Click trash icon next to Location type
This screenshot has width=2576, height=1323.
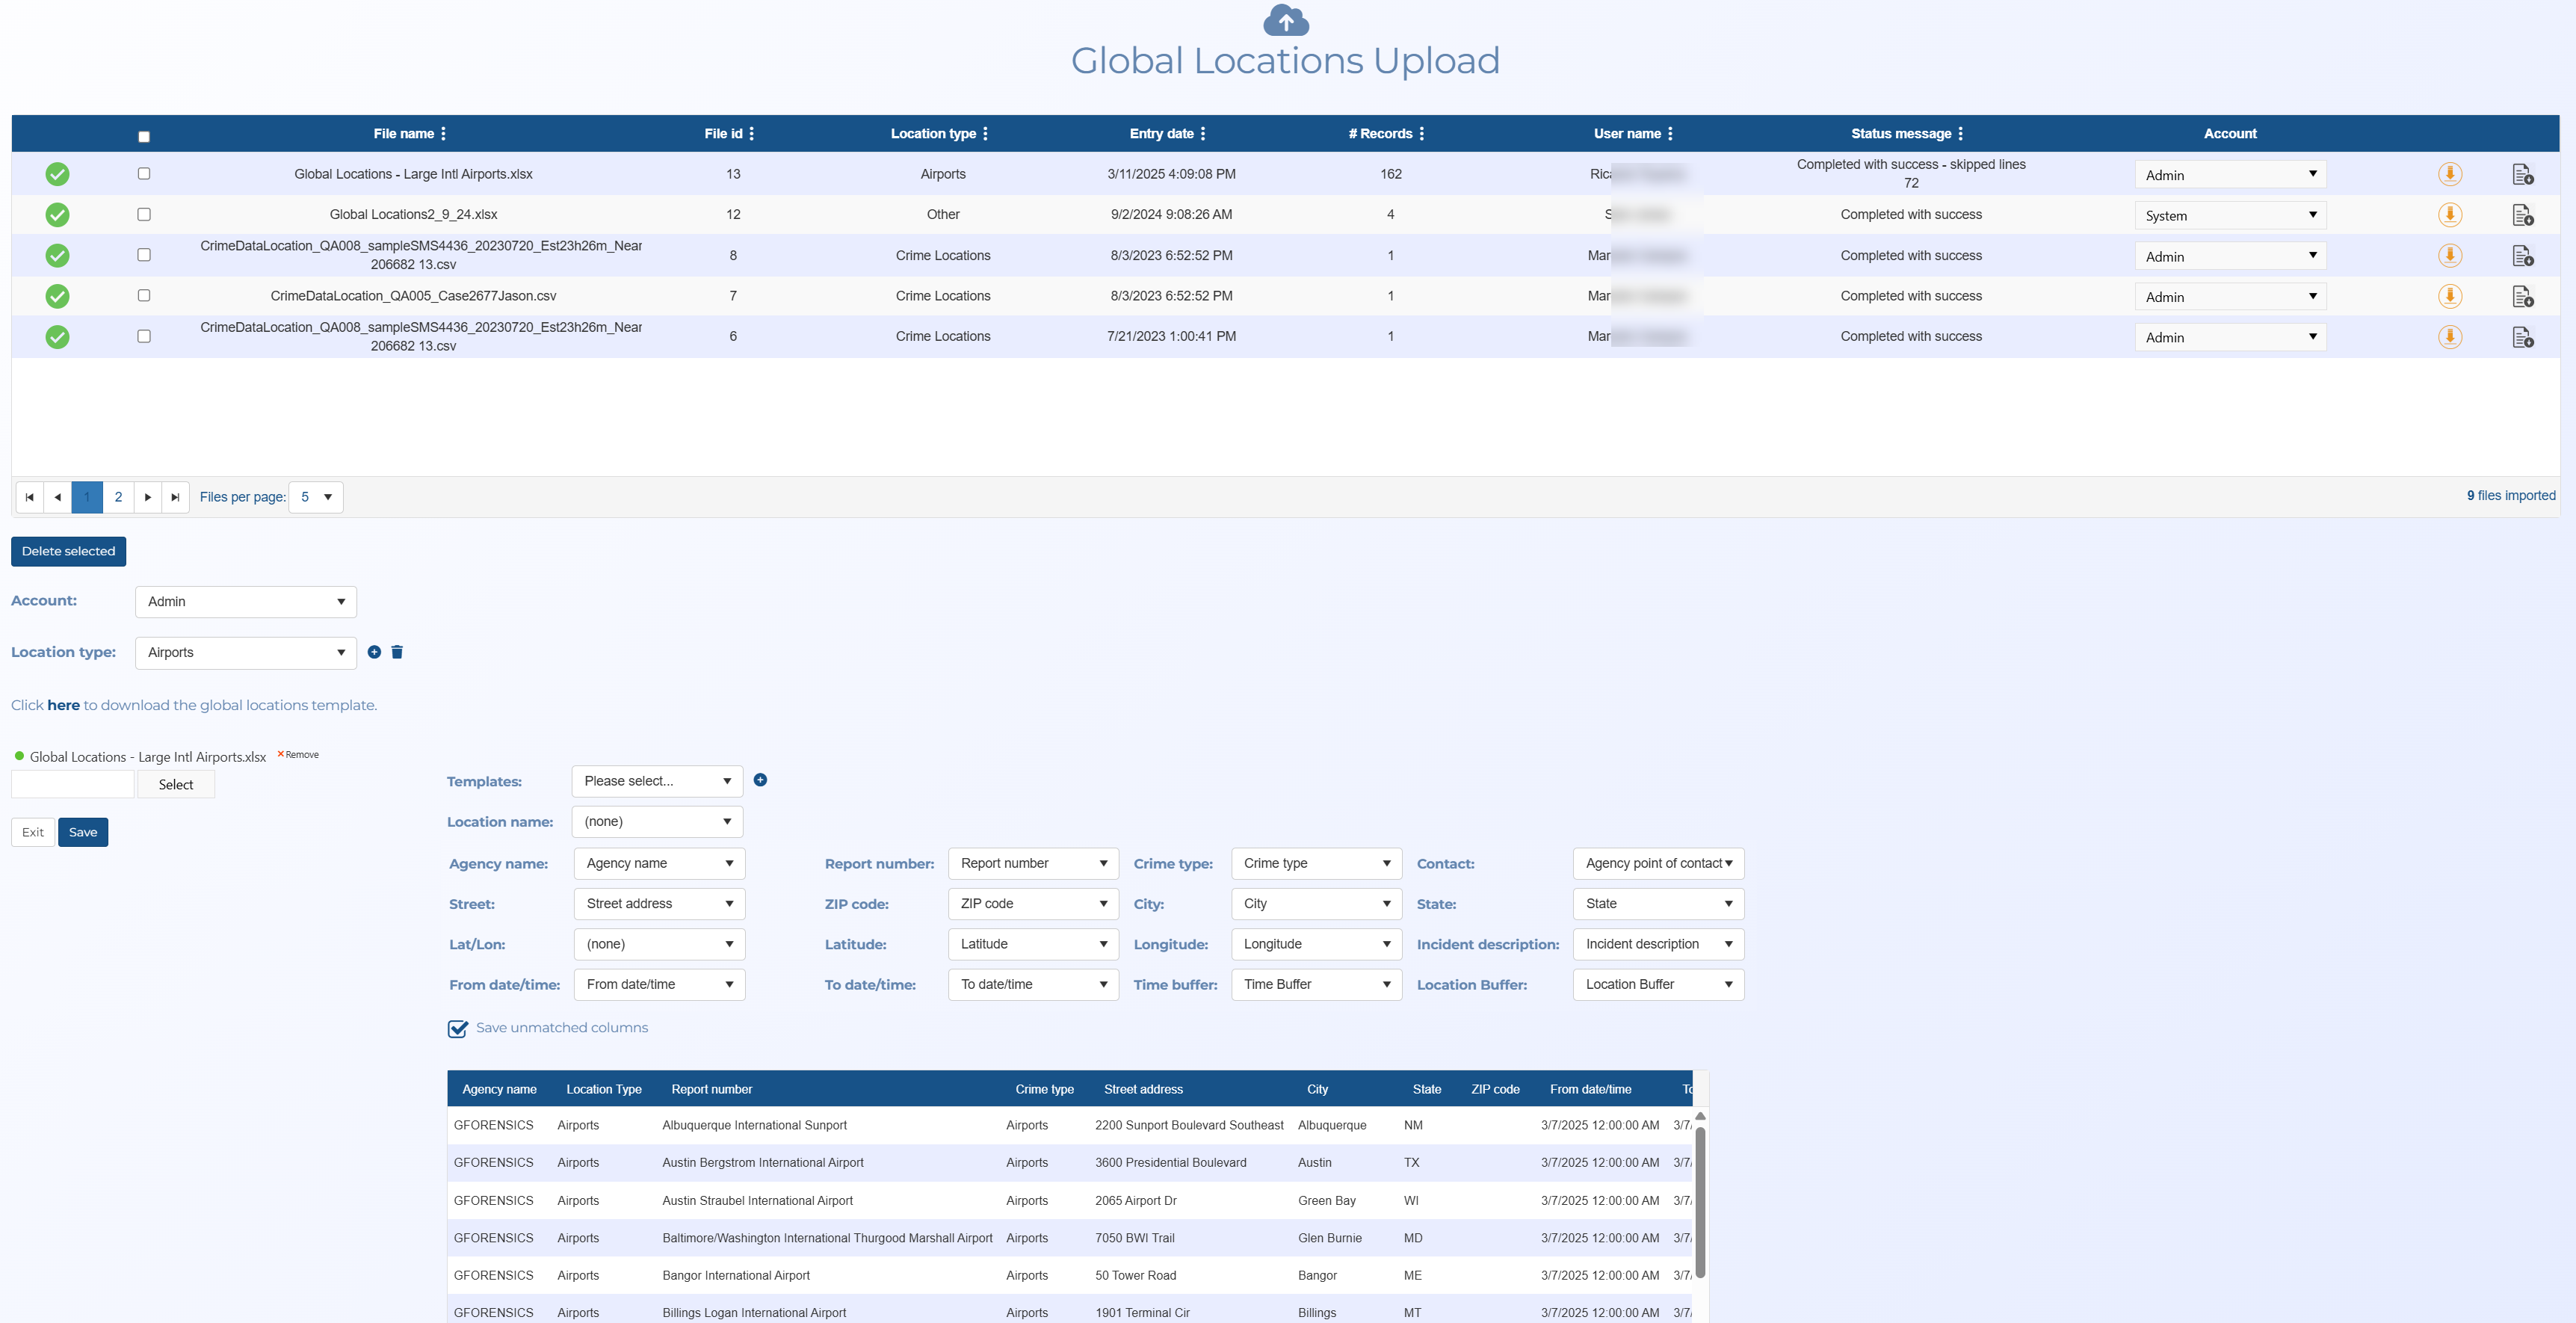[397, 652]
